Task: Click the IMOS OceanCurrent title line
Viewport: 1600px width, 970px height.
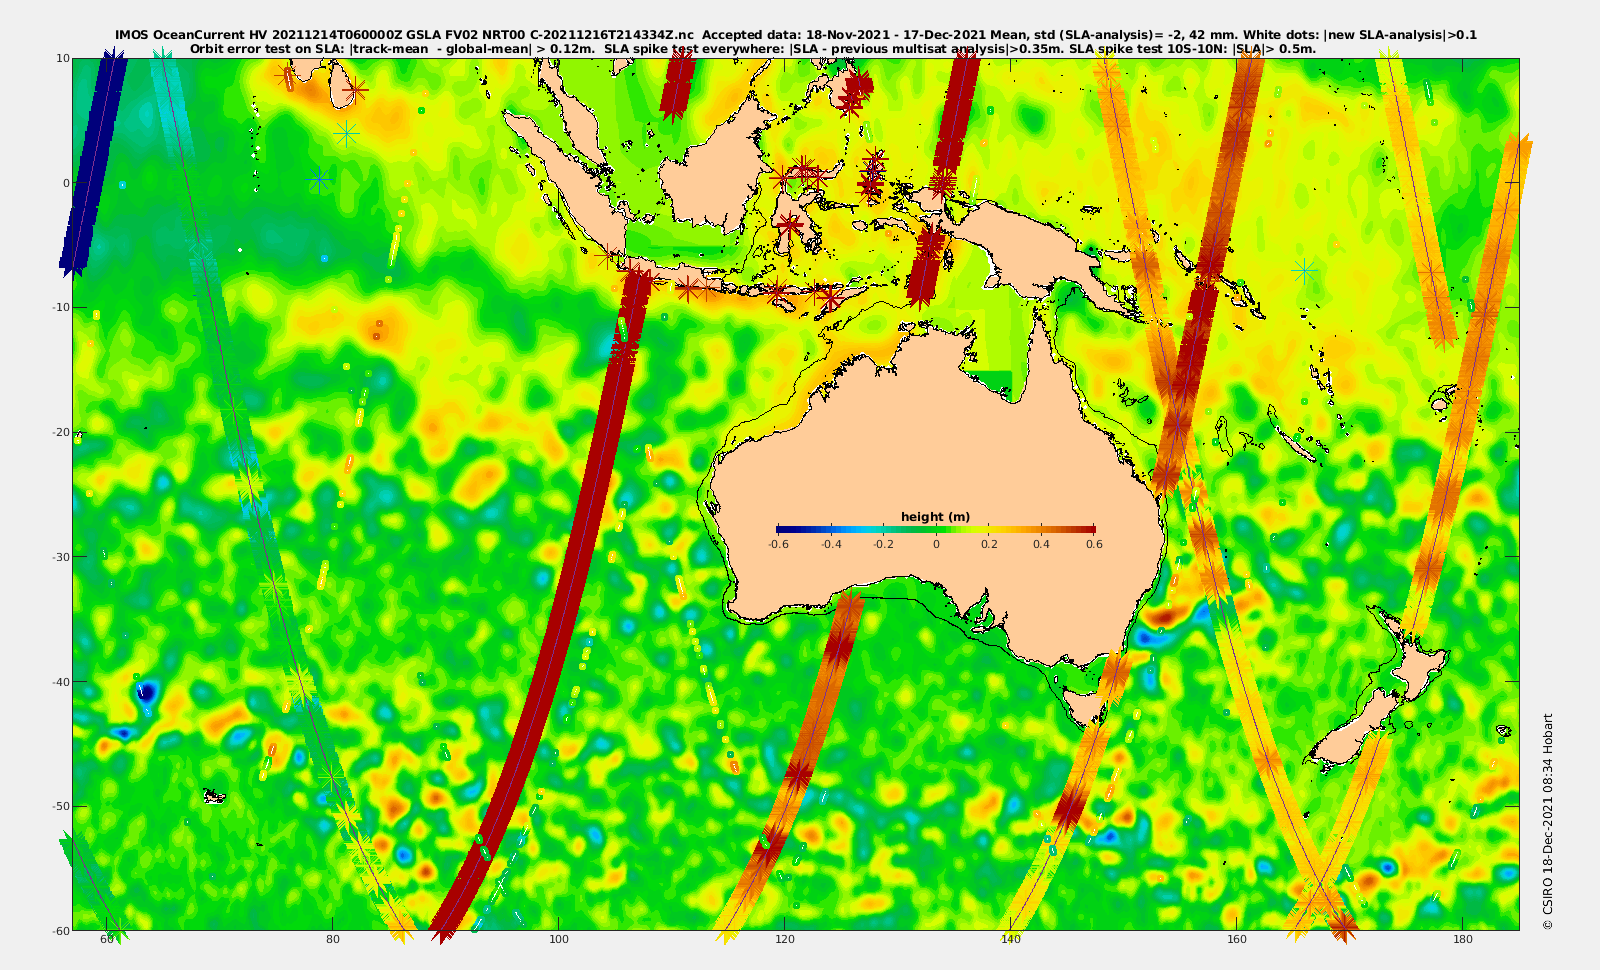Action: click(796, 35)
